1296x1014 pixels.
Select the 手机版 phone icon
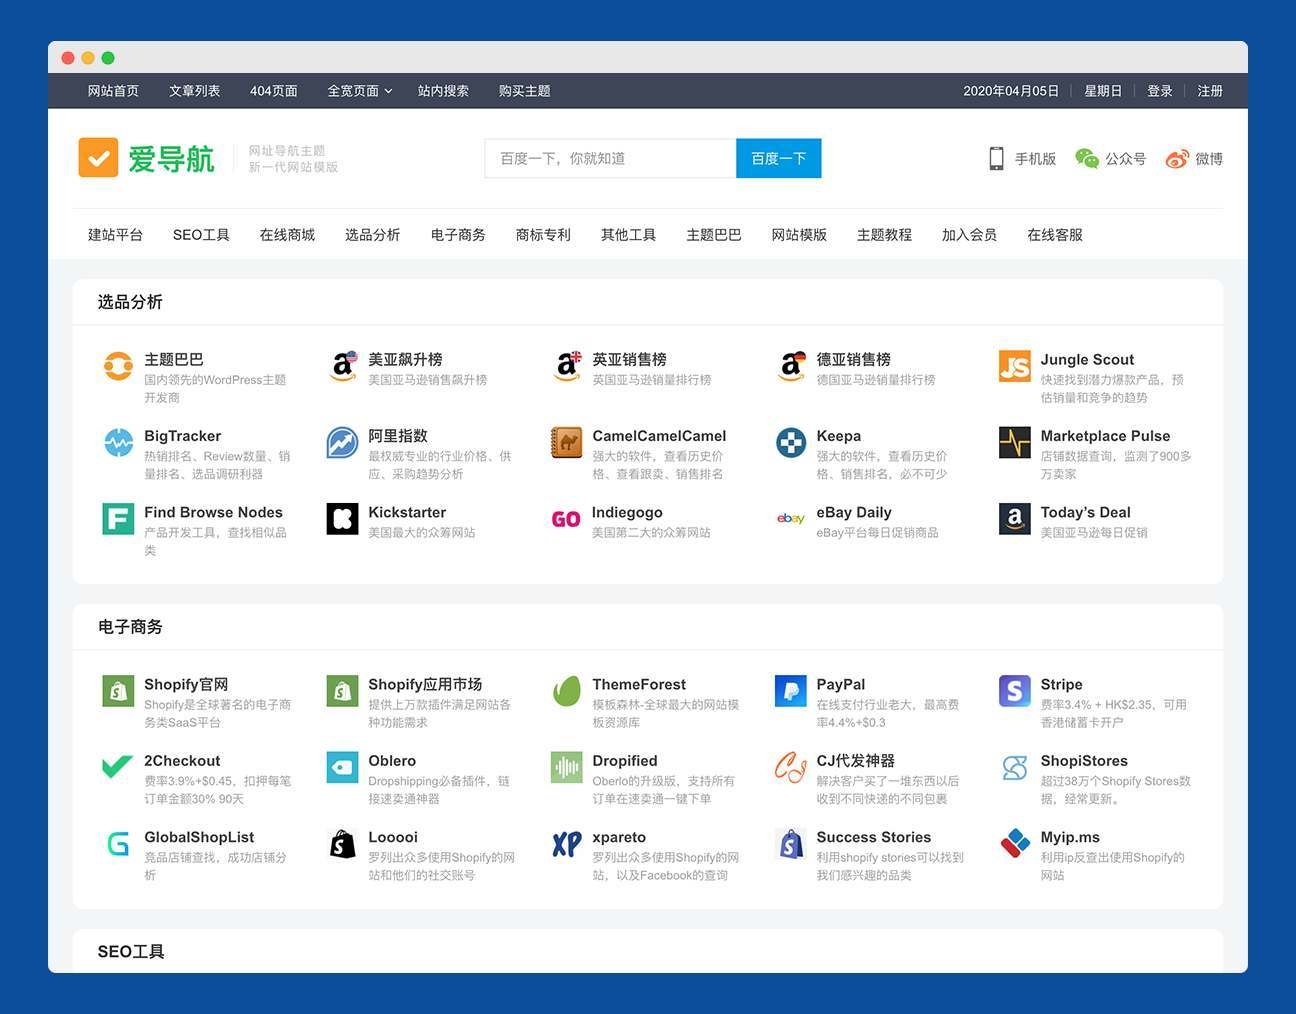click(x=996, y=158)
